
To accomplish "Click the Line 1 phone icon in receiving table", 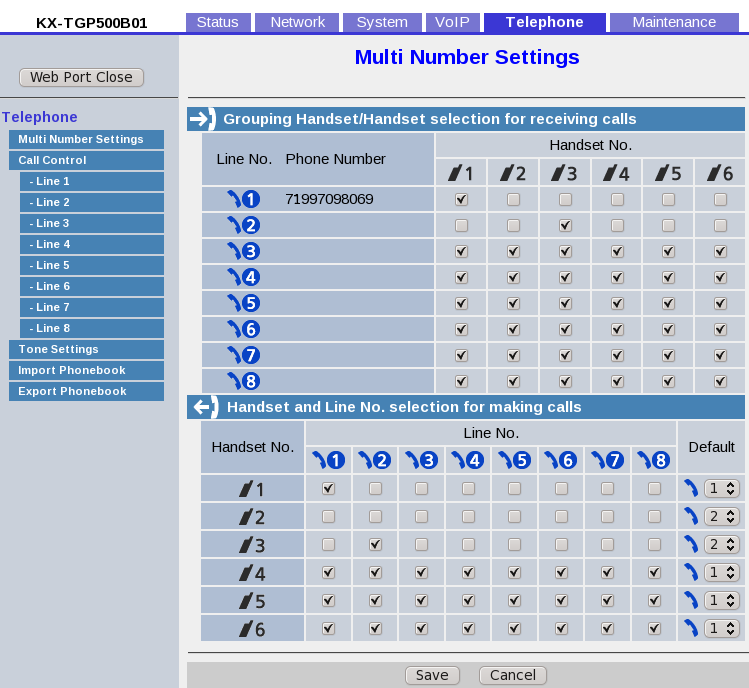I will click(x=243, y=199).
